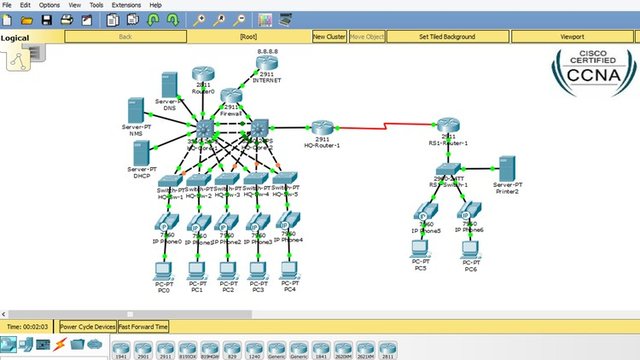Click the Save file floppy disk icon

[x=47, y=20]
